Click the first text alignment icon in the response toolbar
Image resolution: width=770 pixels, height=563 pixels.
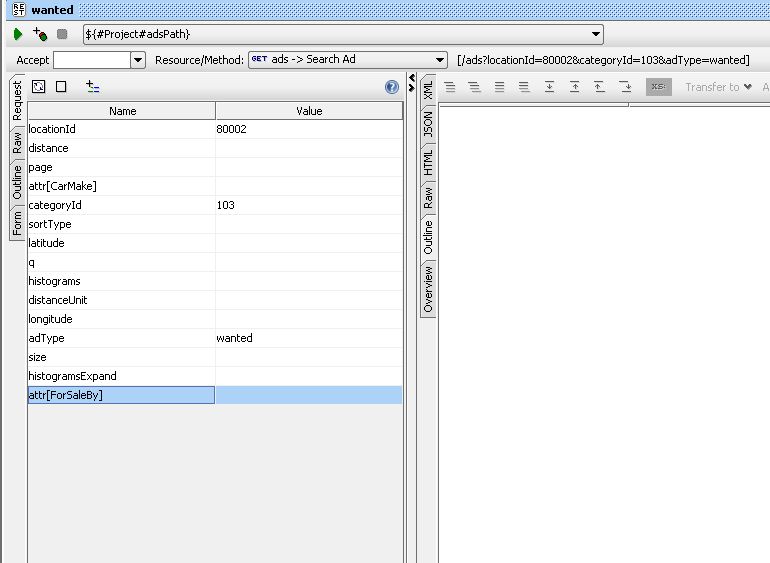(x=450, y=87)
